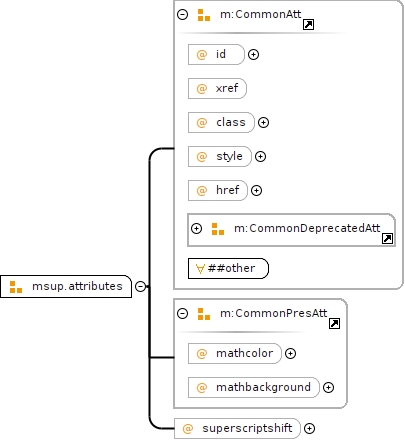405x444 pixels.
Task: Collapse the m:CommonAtt group
Action: tap(183, 15)
